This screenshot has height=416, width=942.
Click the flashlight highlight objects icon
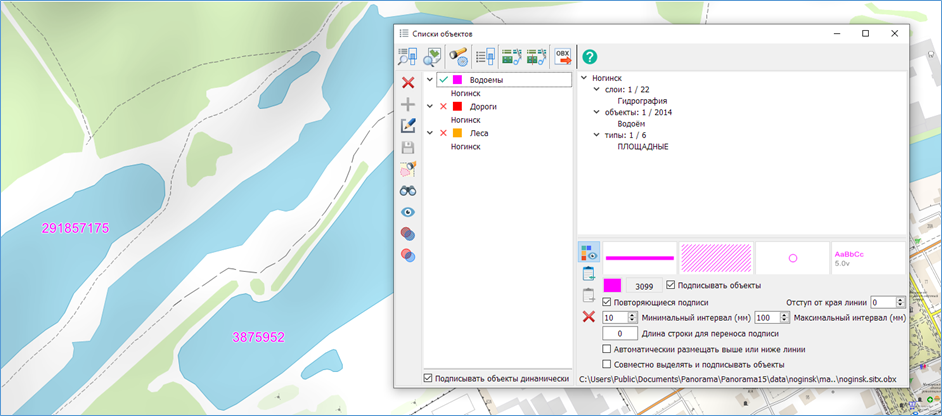pyautogui.click(x=459, y=57)
